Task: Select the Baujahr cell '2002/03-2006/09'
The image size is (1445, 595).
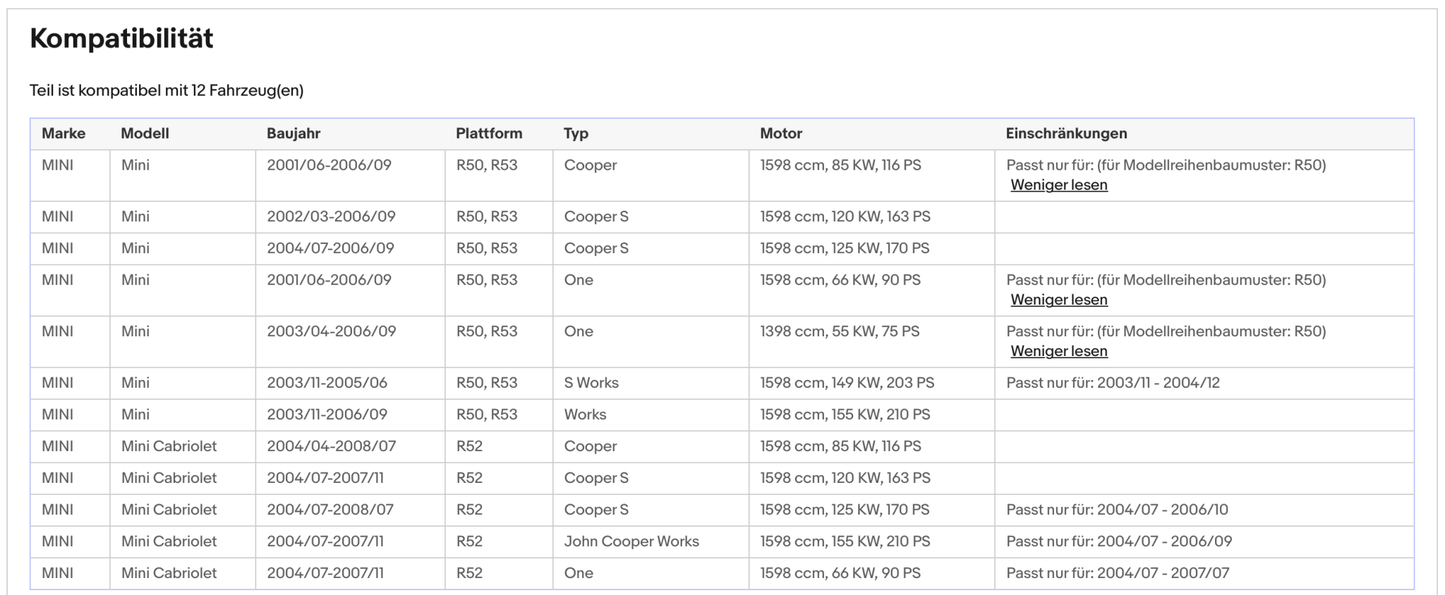Action: 331,217
